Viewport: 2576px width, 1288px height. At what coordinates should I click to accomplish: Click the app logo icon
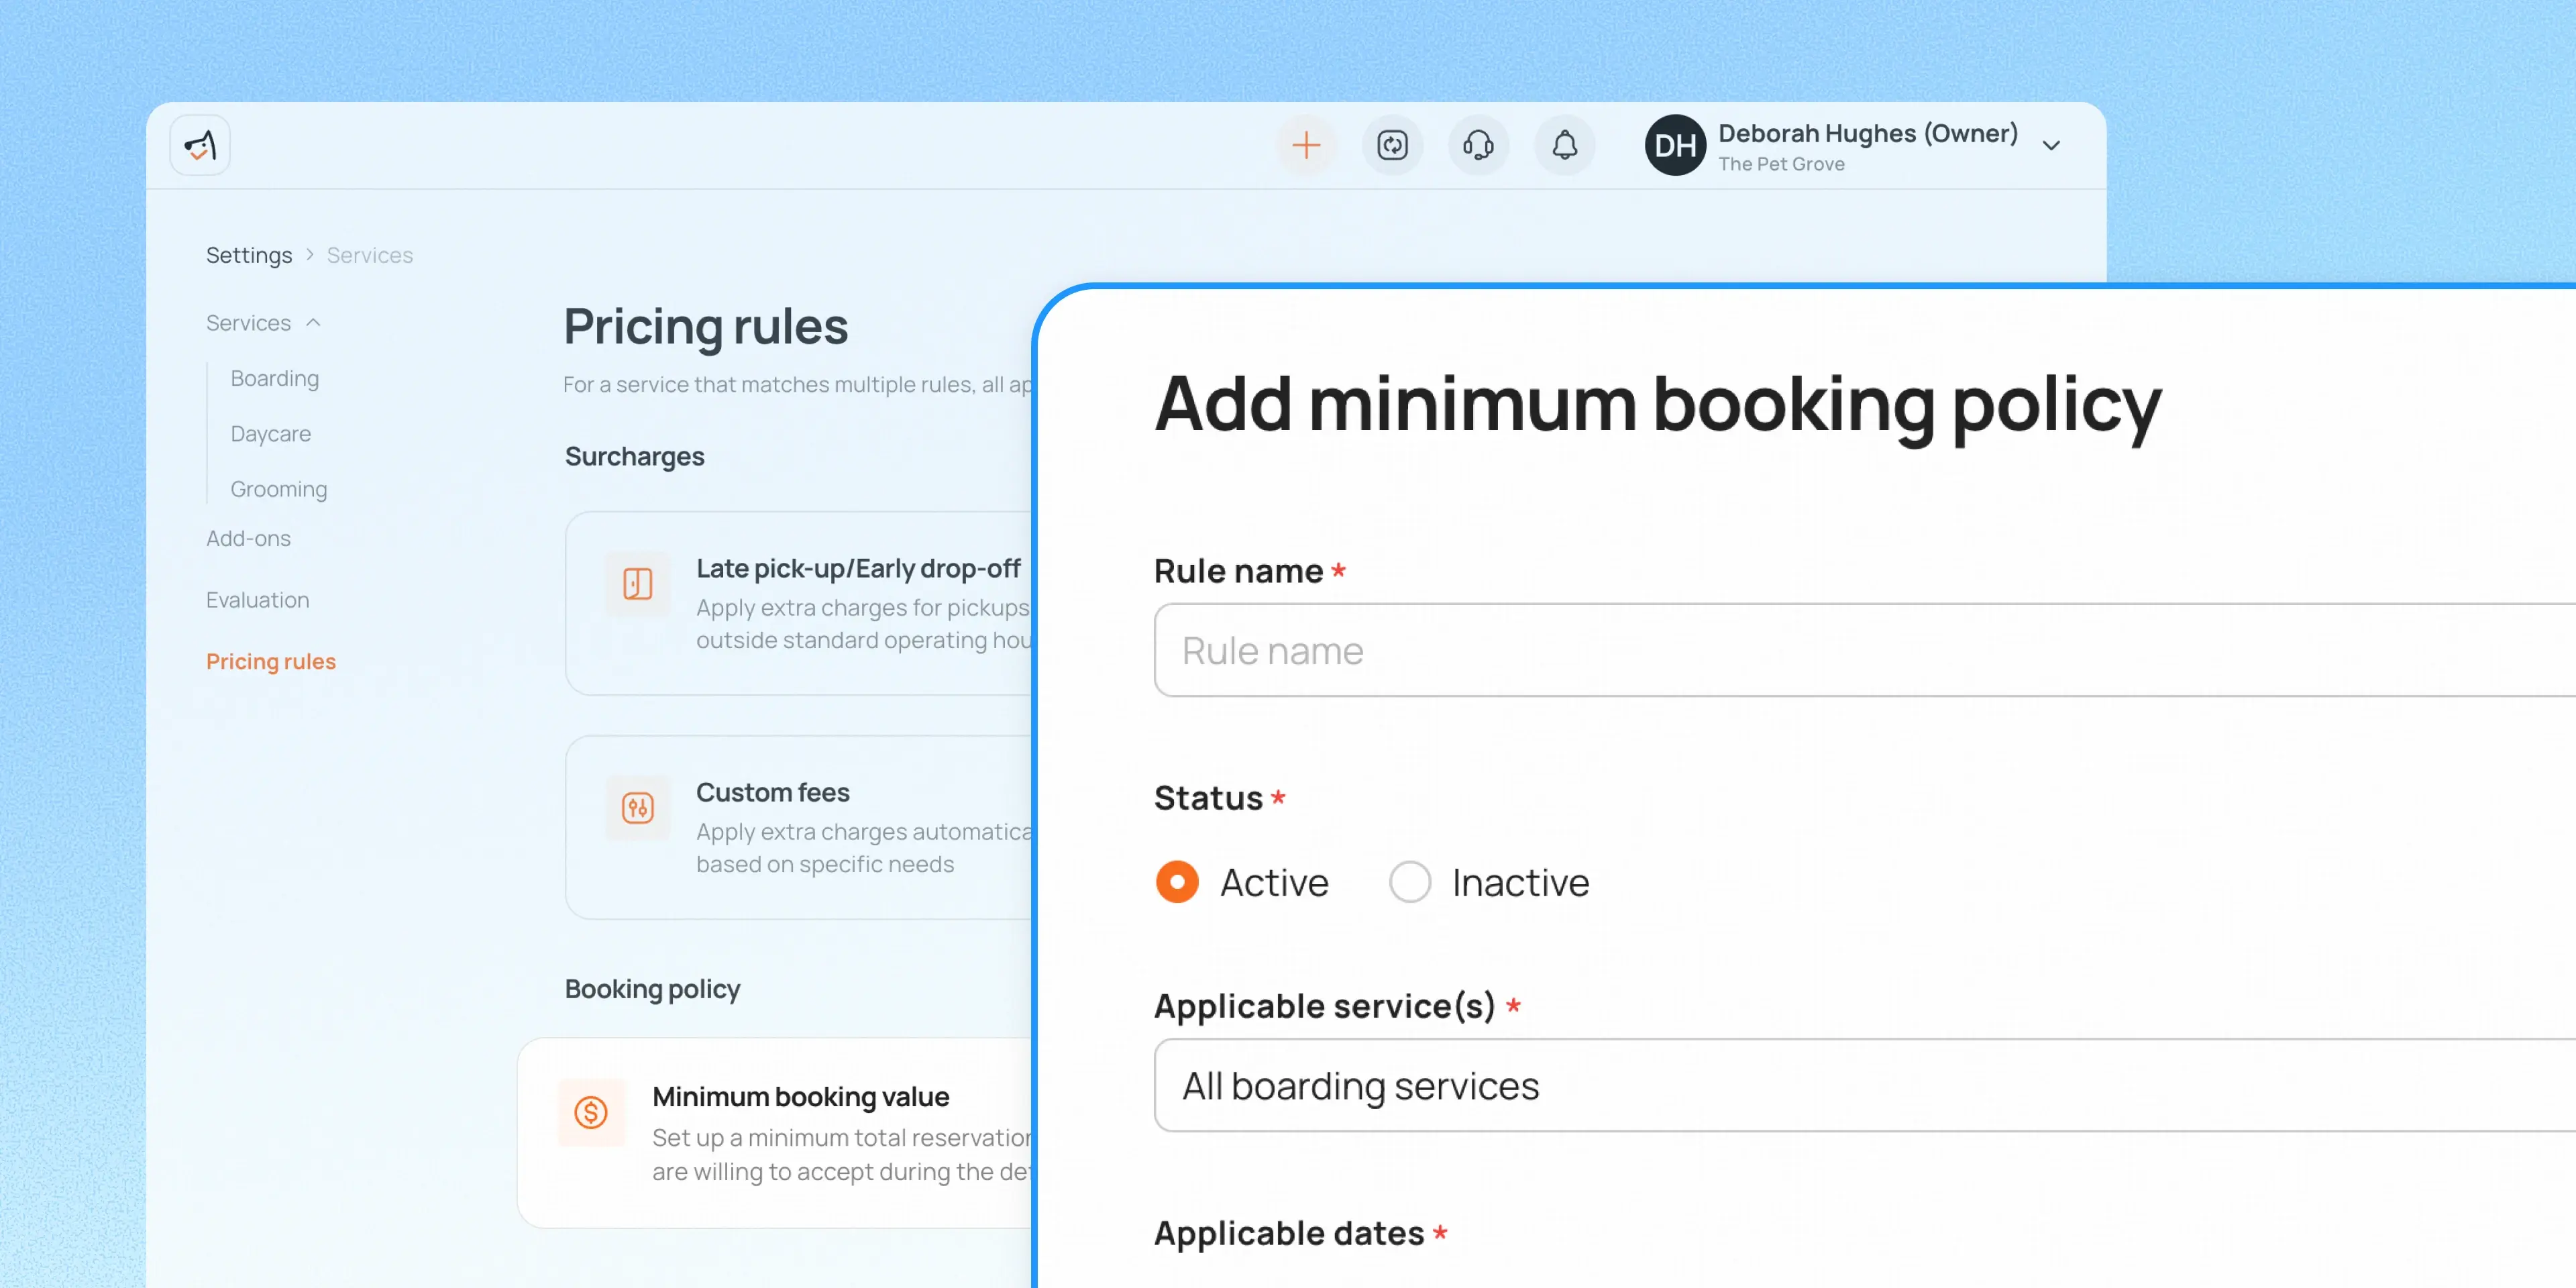pyautogui.click(x=200, y=146)
